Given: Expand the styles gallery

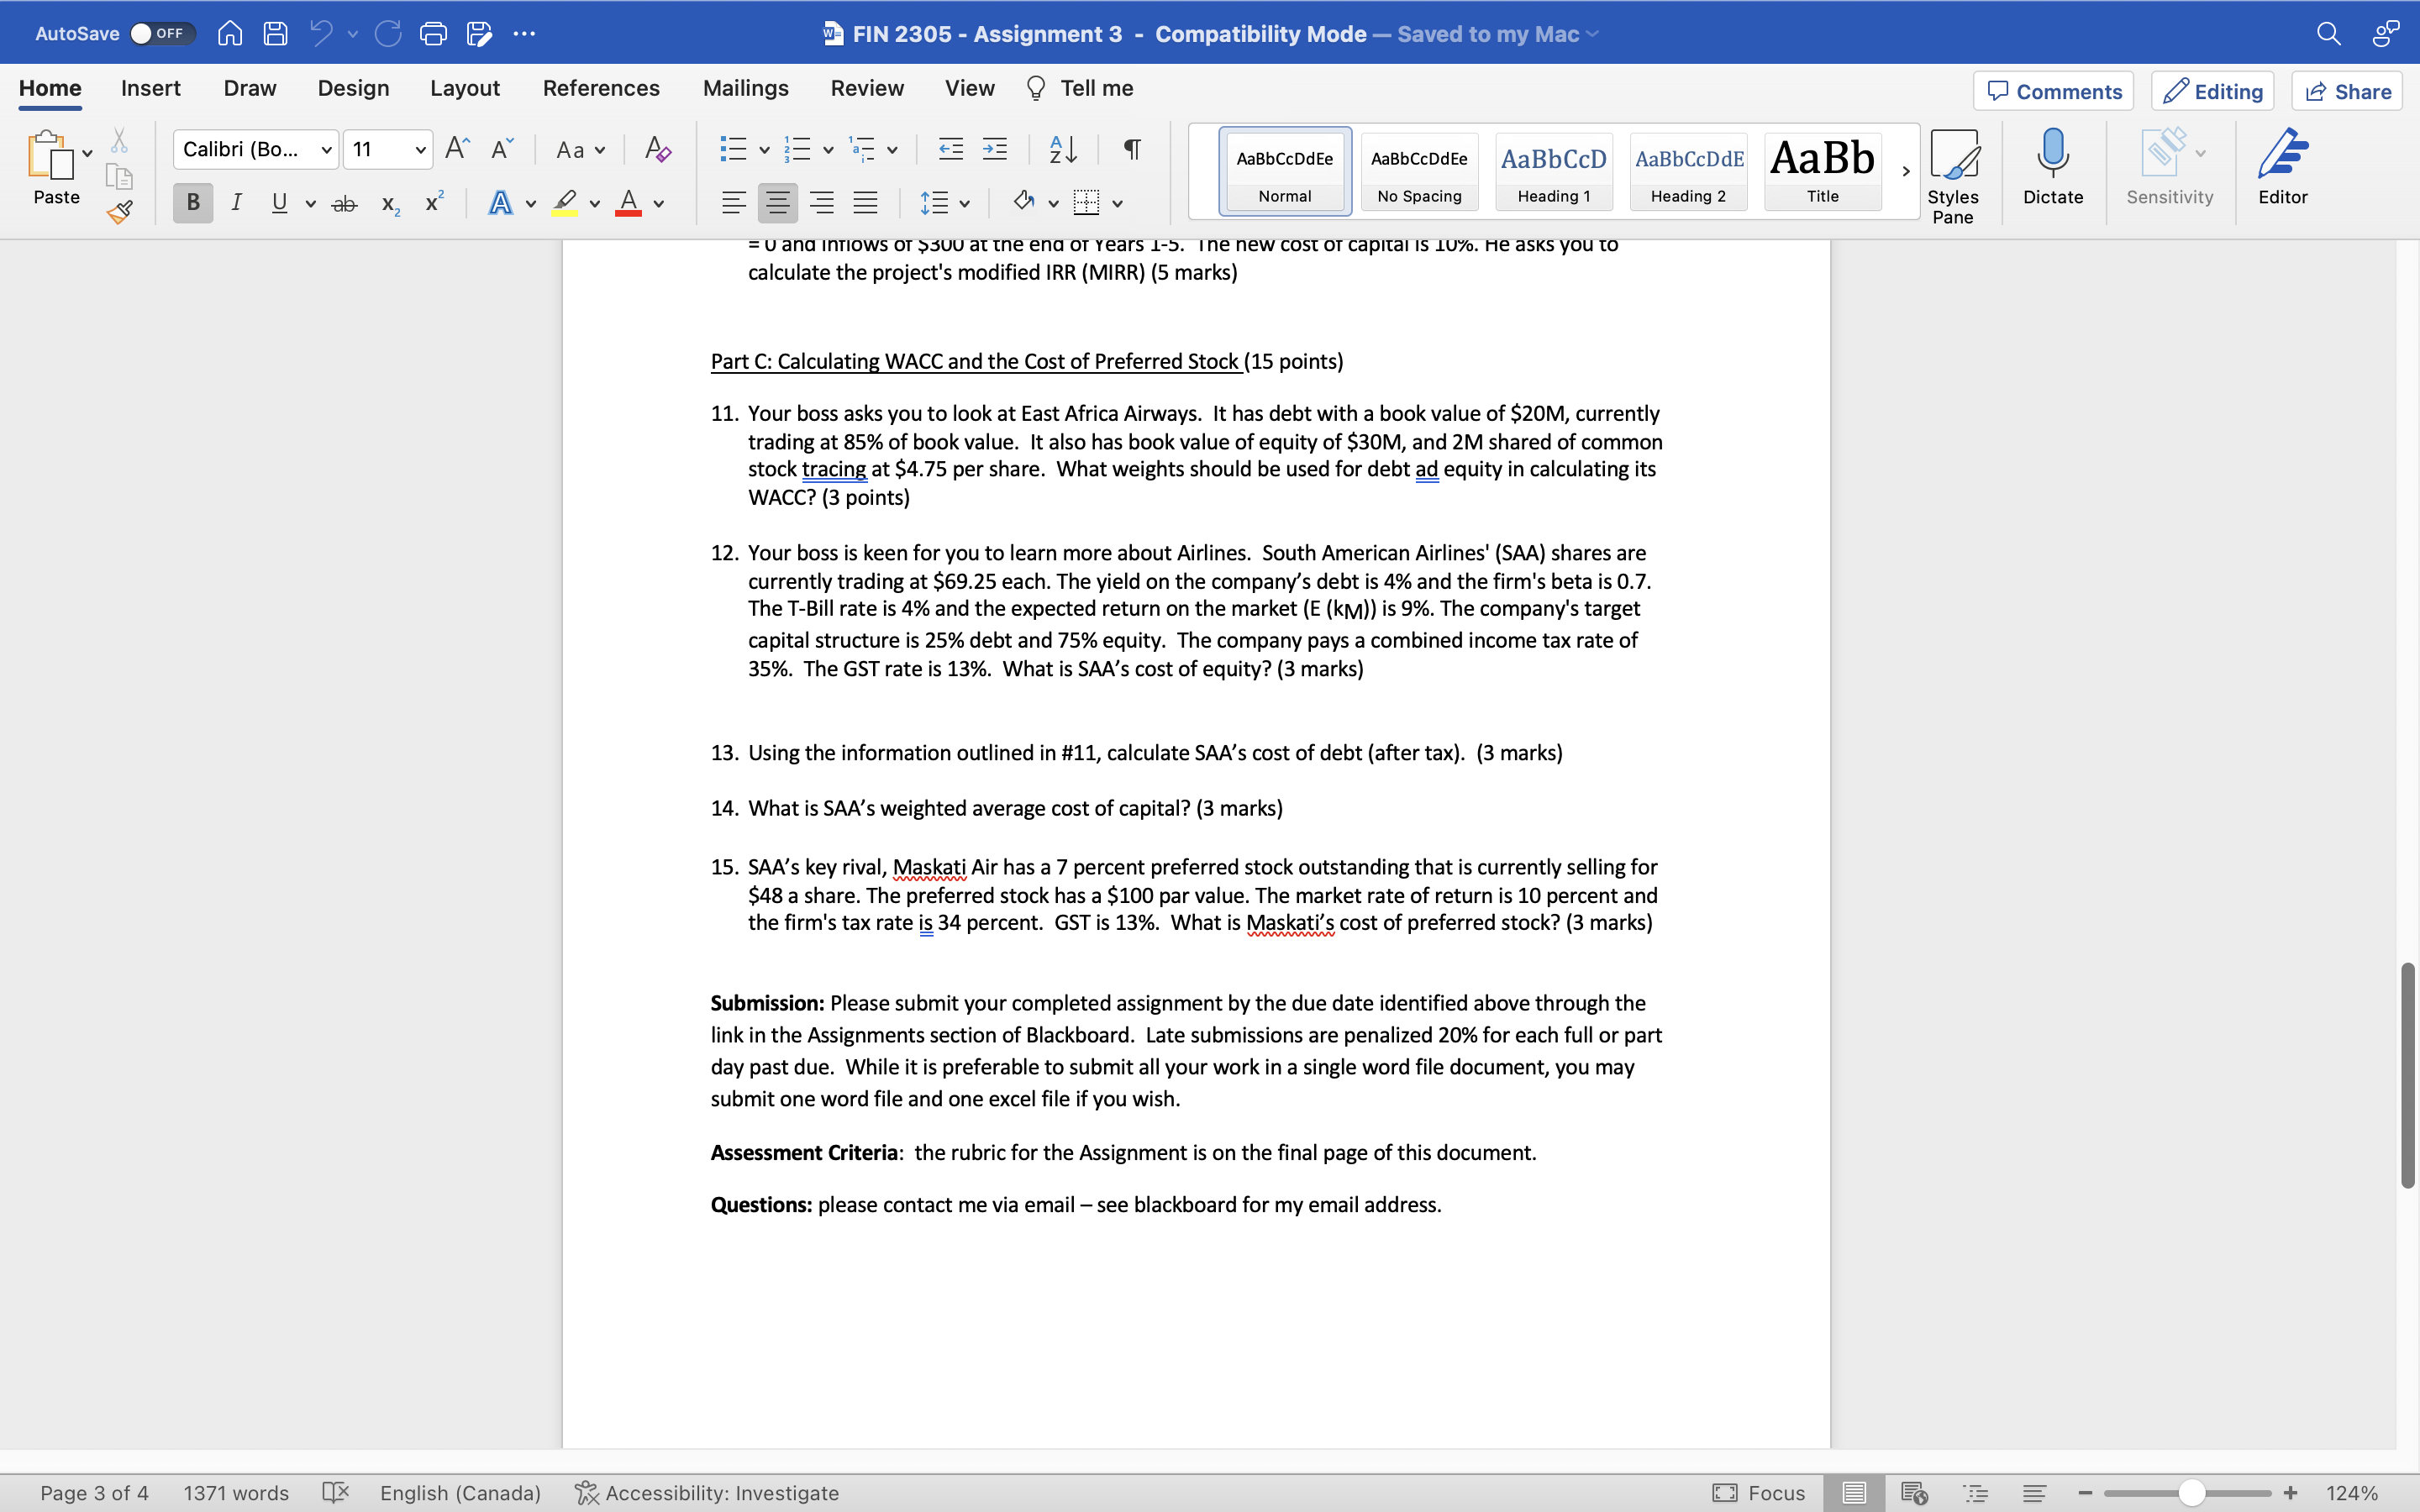Looking at the screenshot, I should (1905, 171).
